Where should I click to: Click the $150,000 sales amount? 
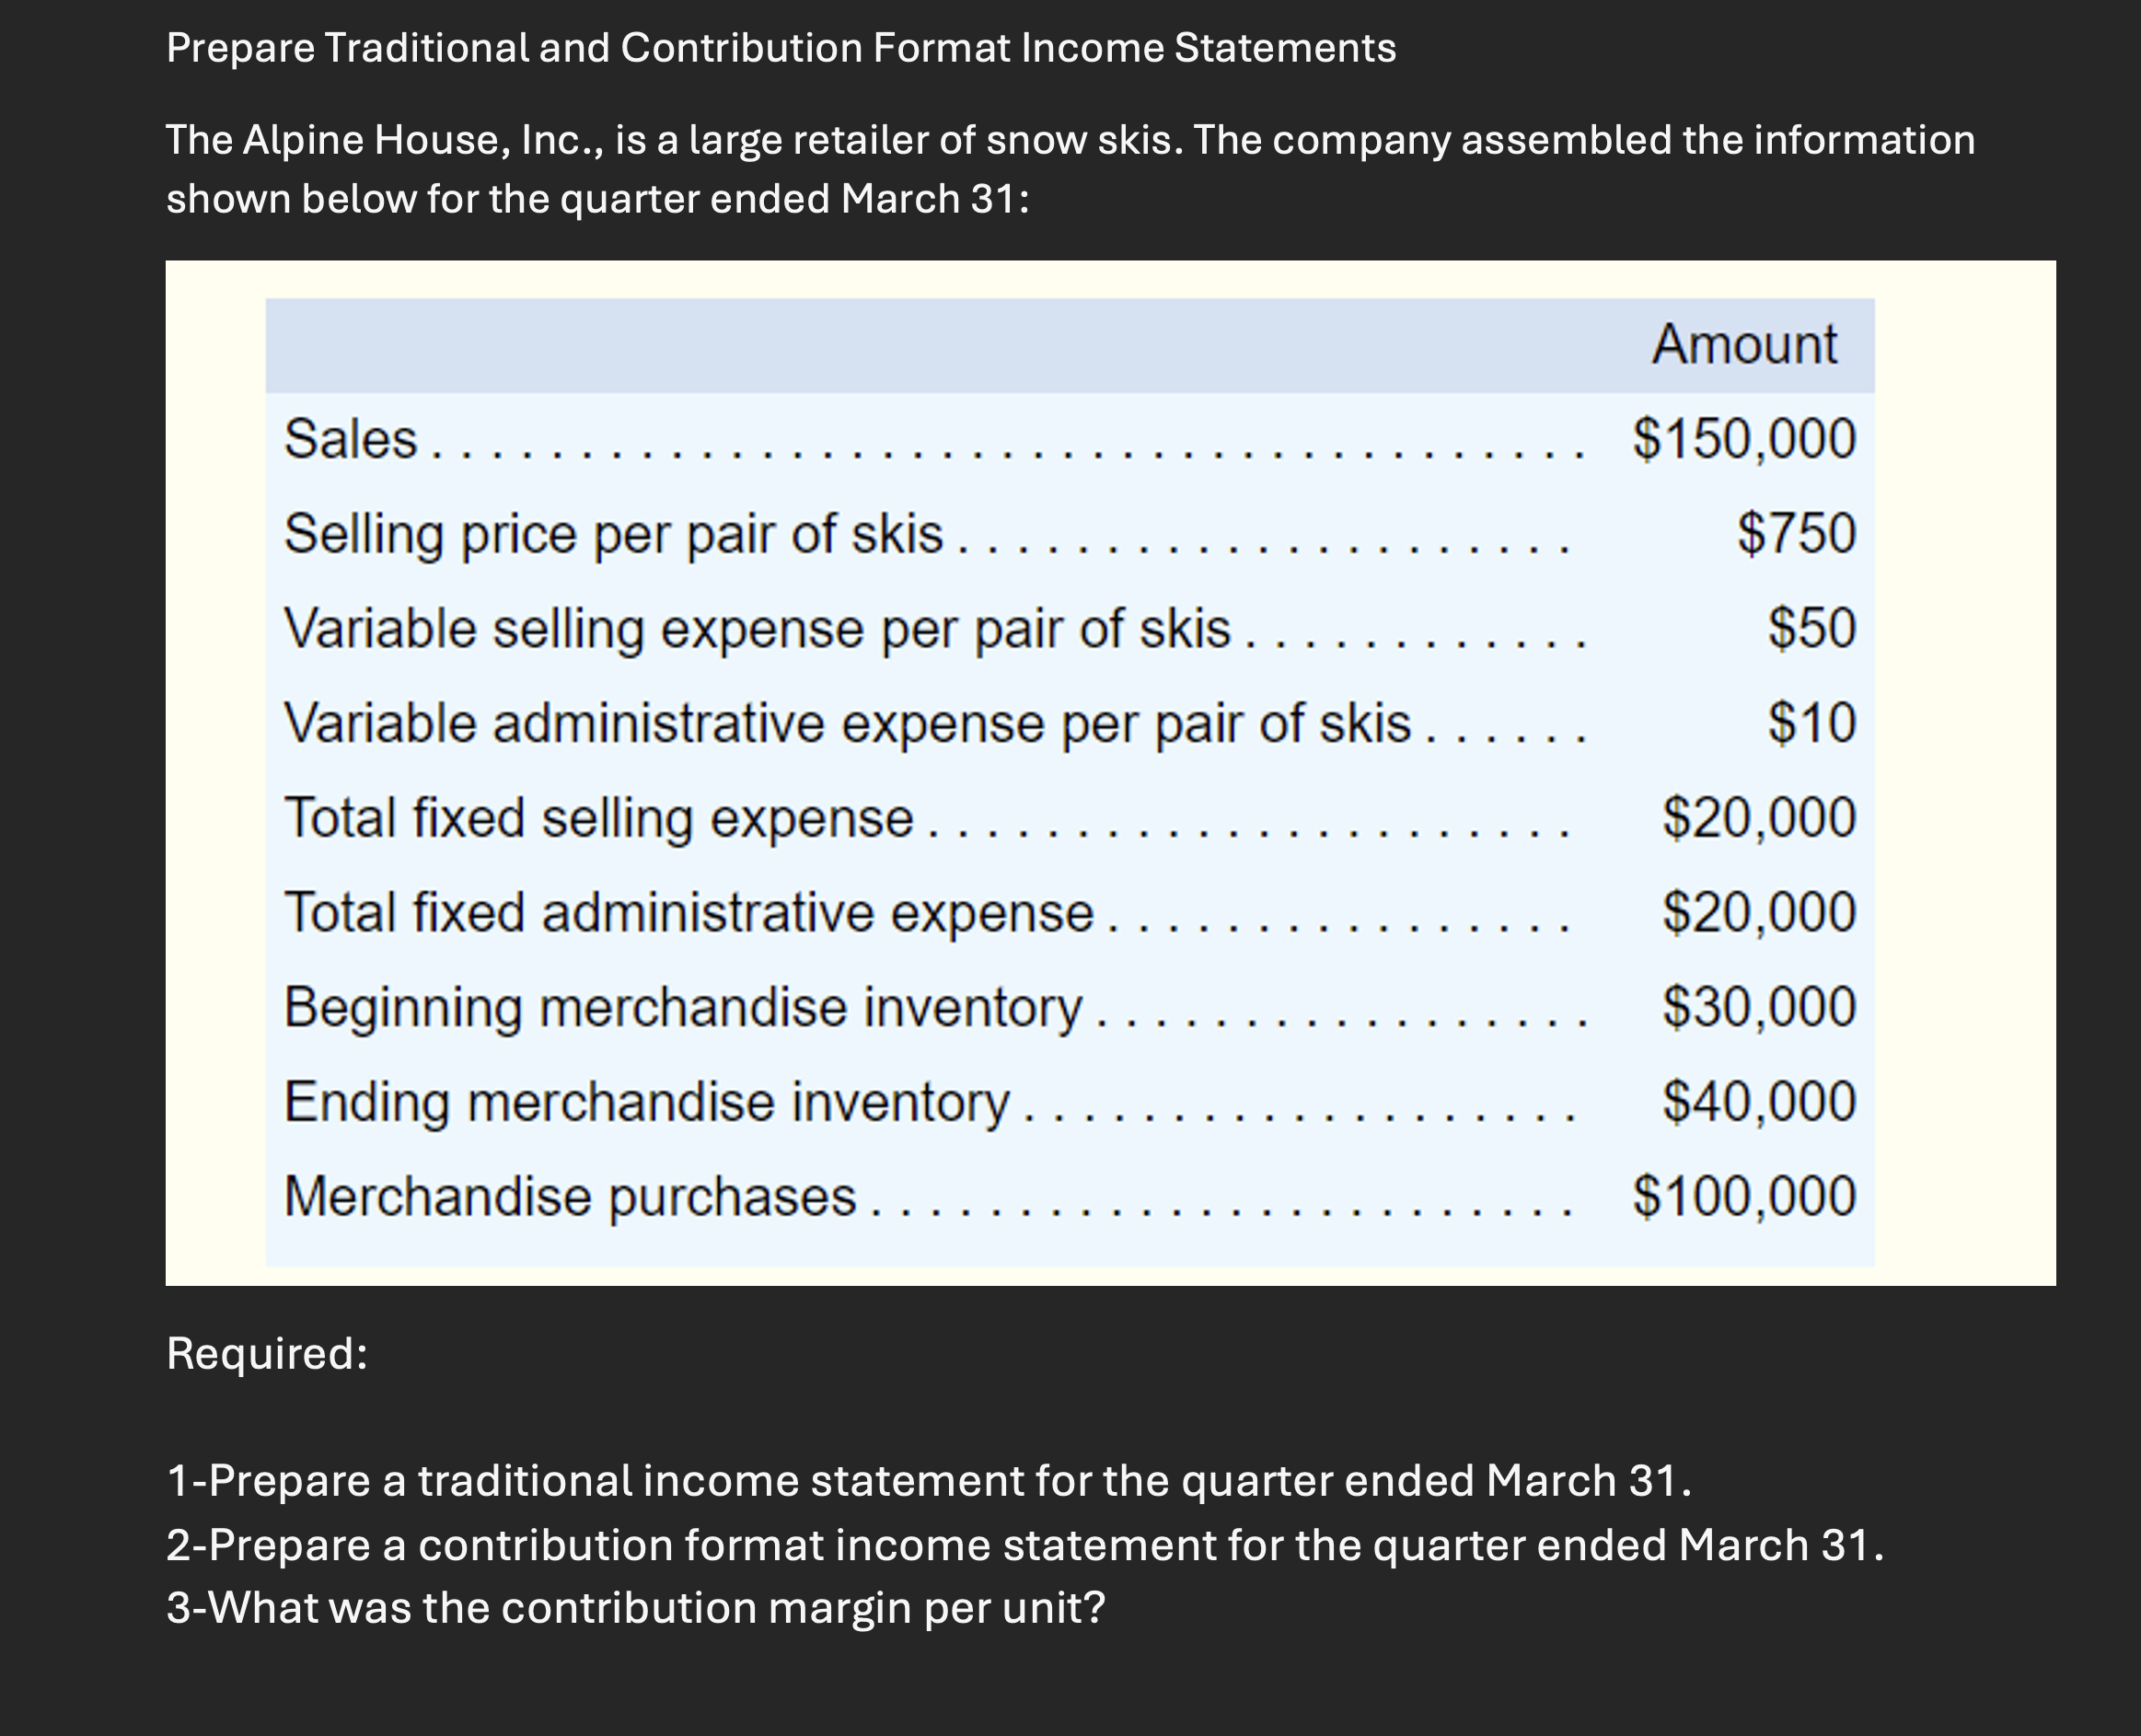(1744, 439)
